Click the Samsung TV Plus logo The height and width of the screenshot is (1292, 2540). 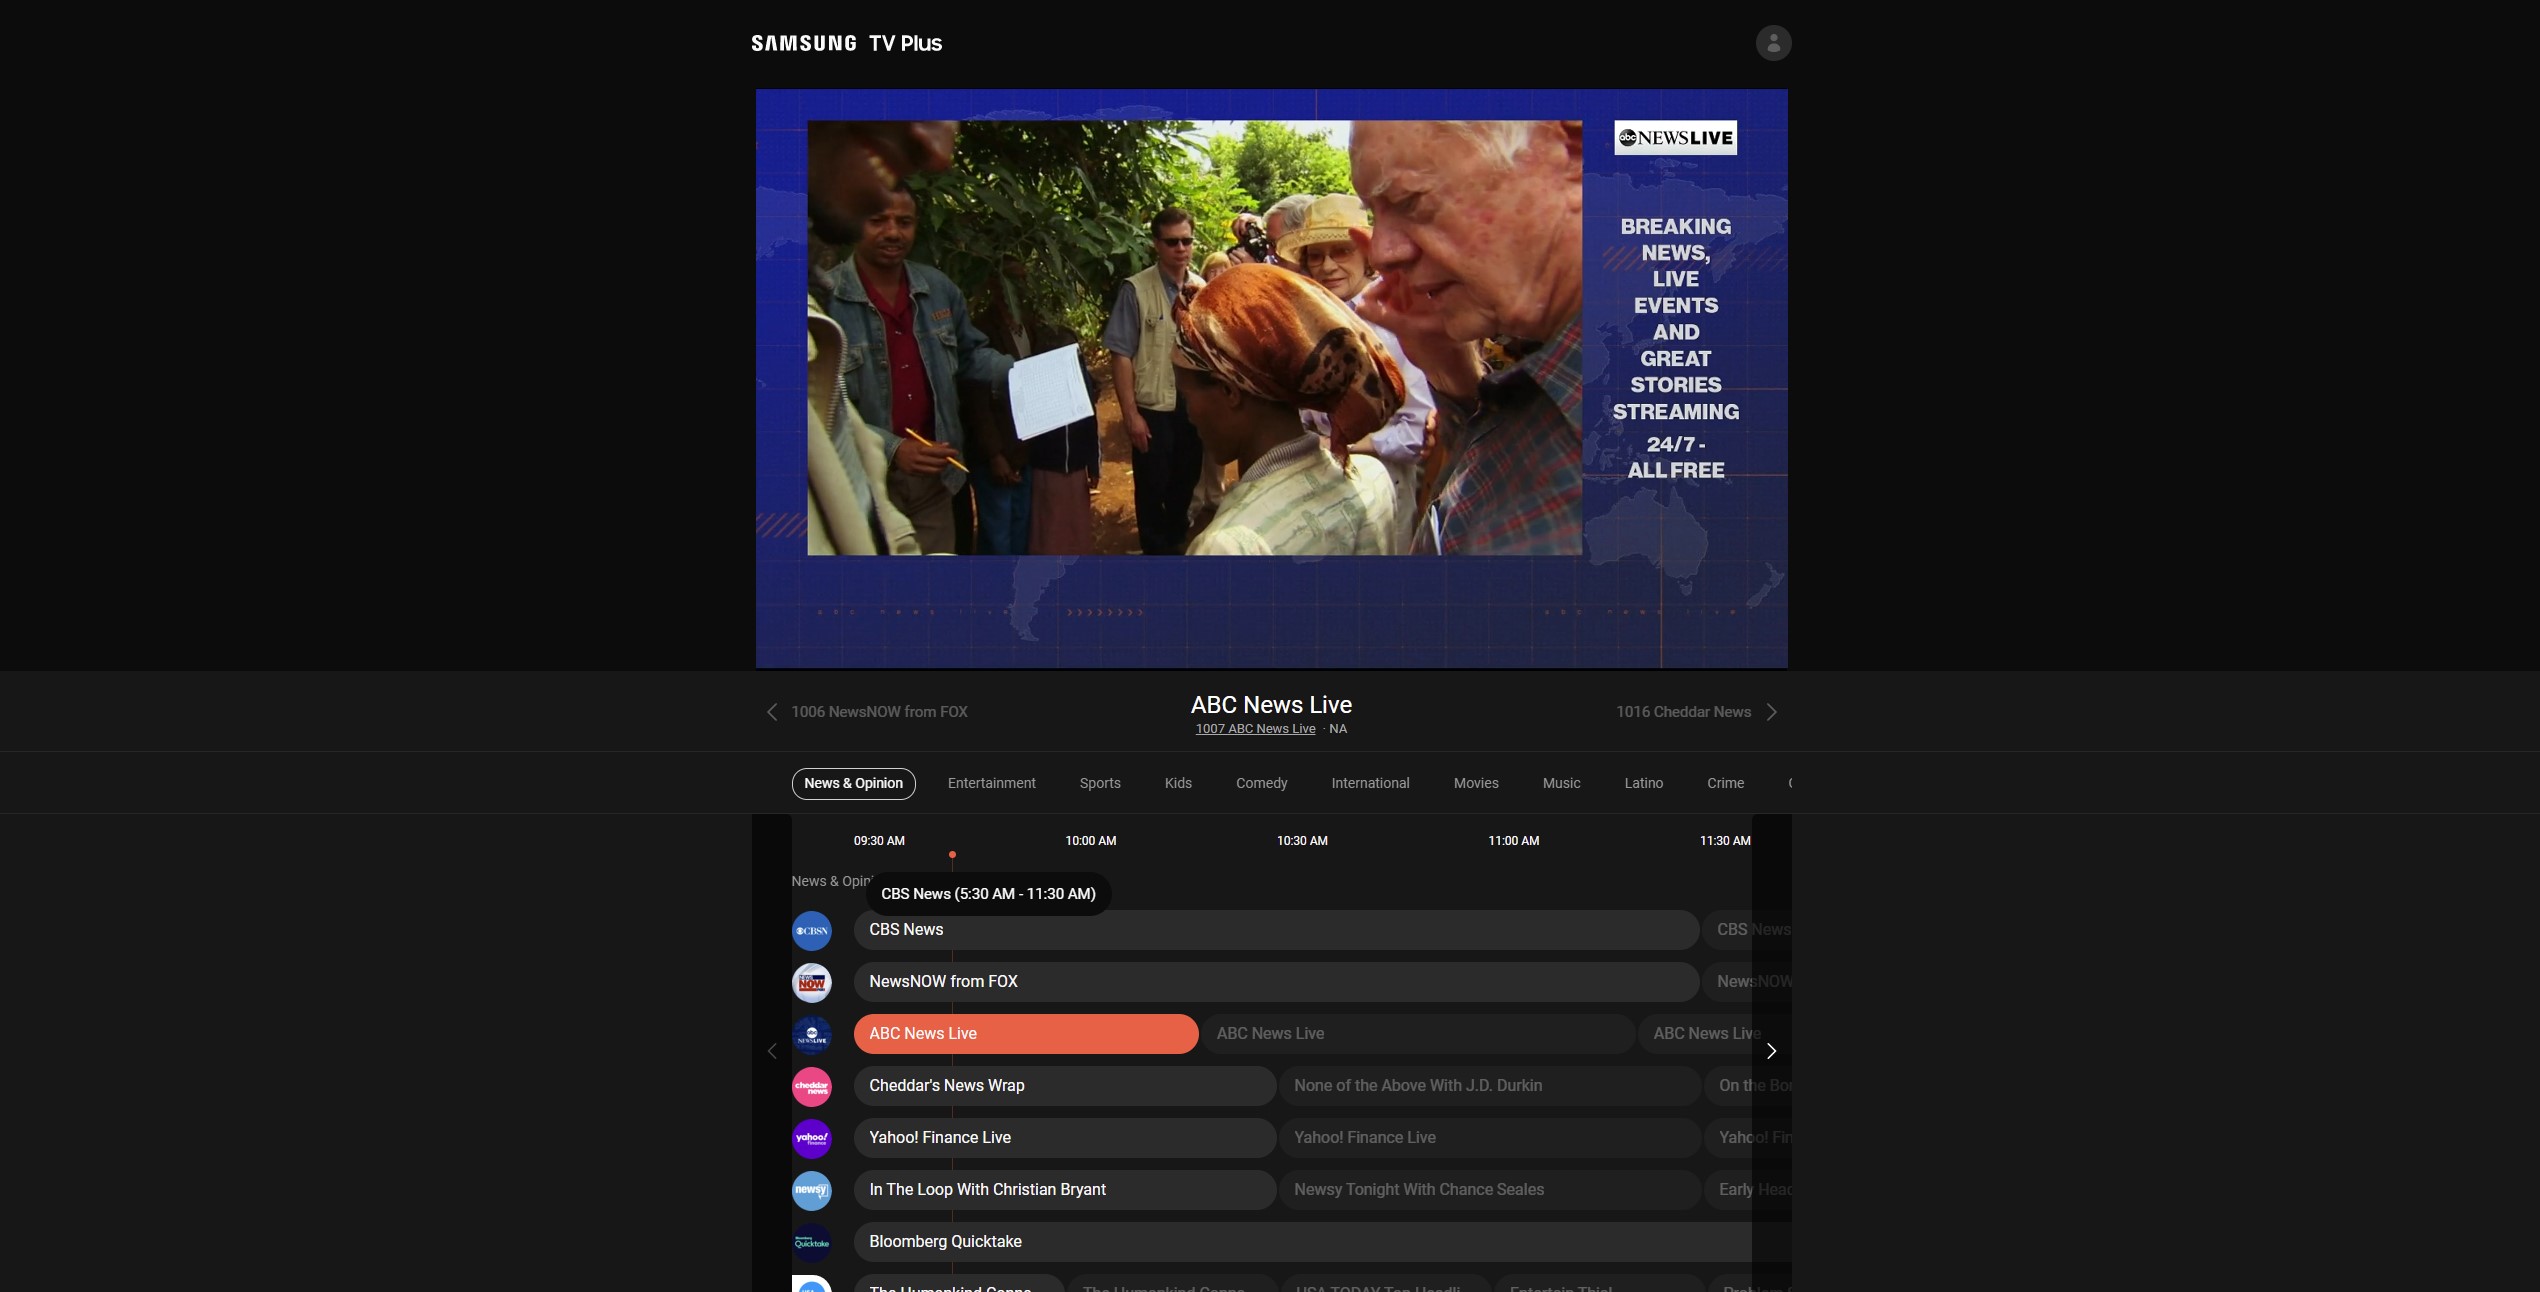point(846,43)
